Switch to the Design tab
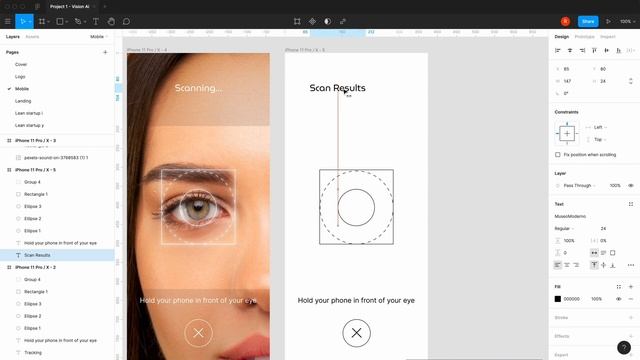 coord(562,37)
